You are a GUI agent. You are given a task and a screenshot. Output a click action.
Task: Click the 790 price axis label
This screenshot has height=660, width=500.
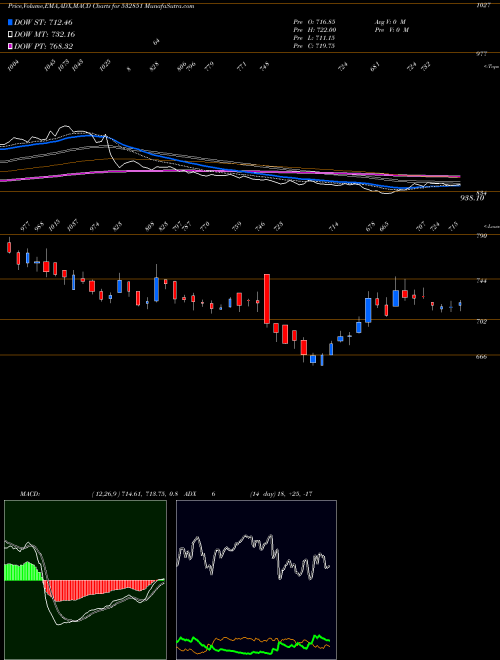[x=482, y=236]
